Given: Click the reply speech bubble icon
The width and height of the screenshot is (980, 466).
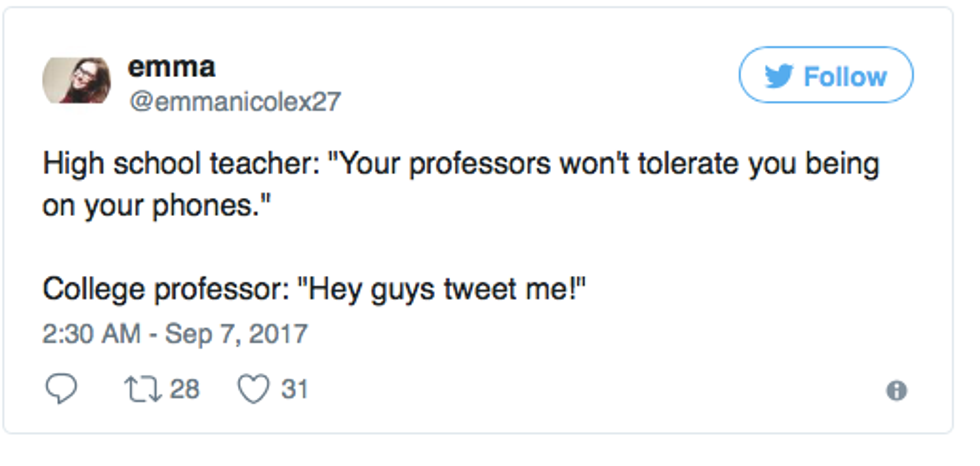Looking at the screenshot, I should coord(61,389).
